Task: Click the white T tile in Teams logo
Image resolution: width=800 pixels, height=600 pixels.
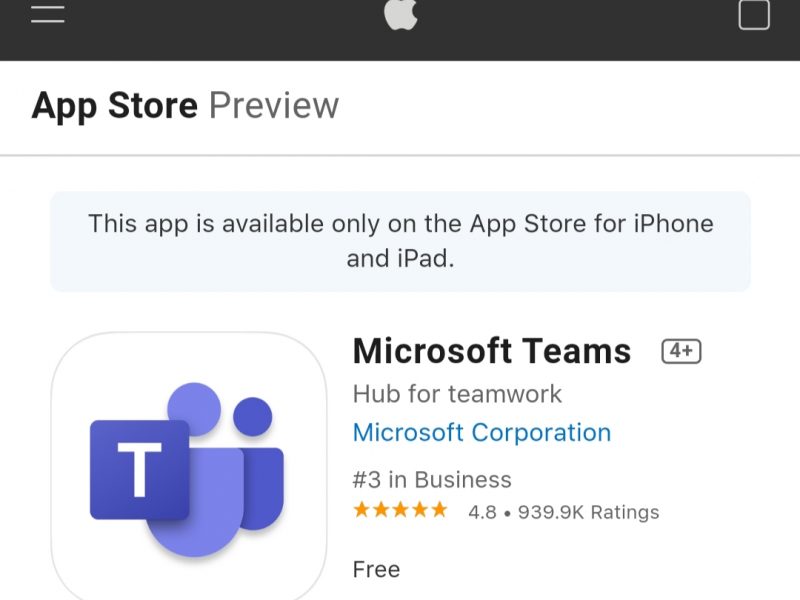Action: 139,469
